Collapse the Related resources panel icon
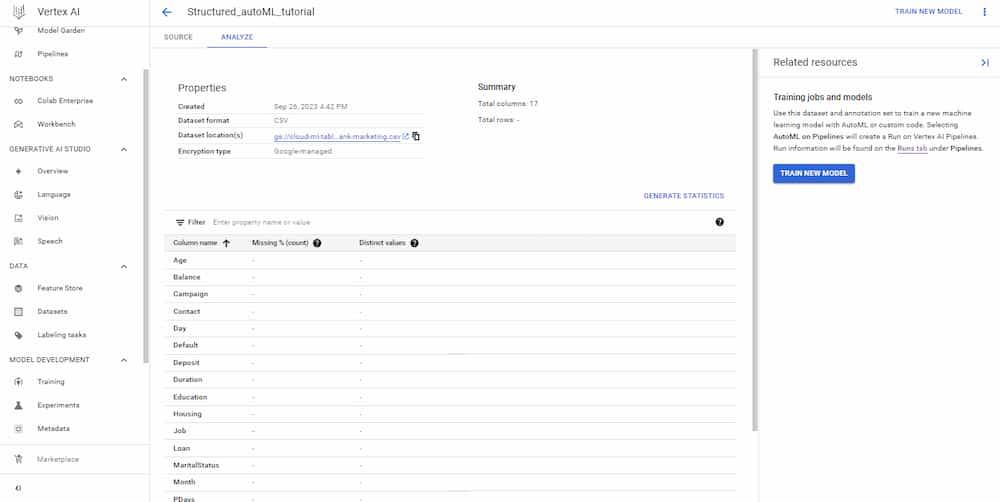The height and width of the screenshot is (502, 1000). [985, 63]
